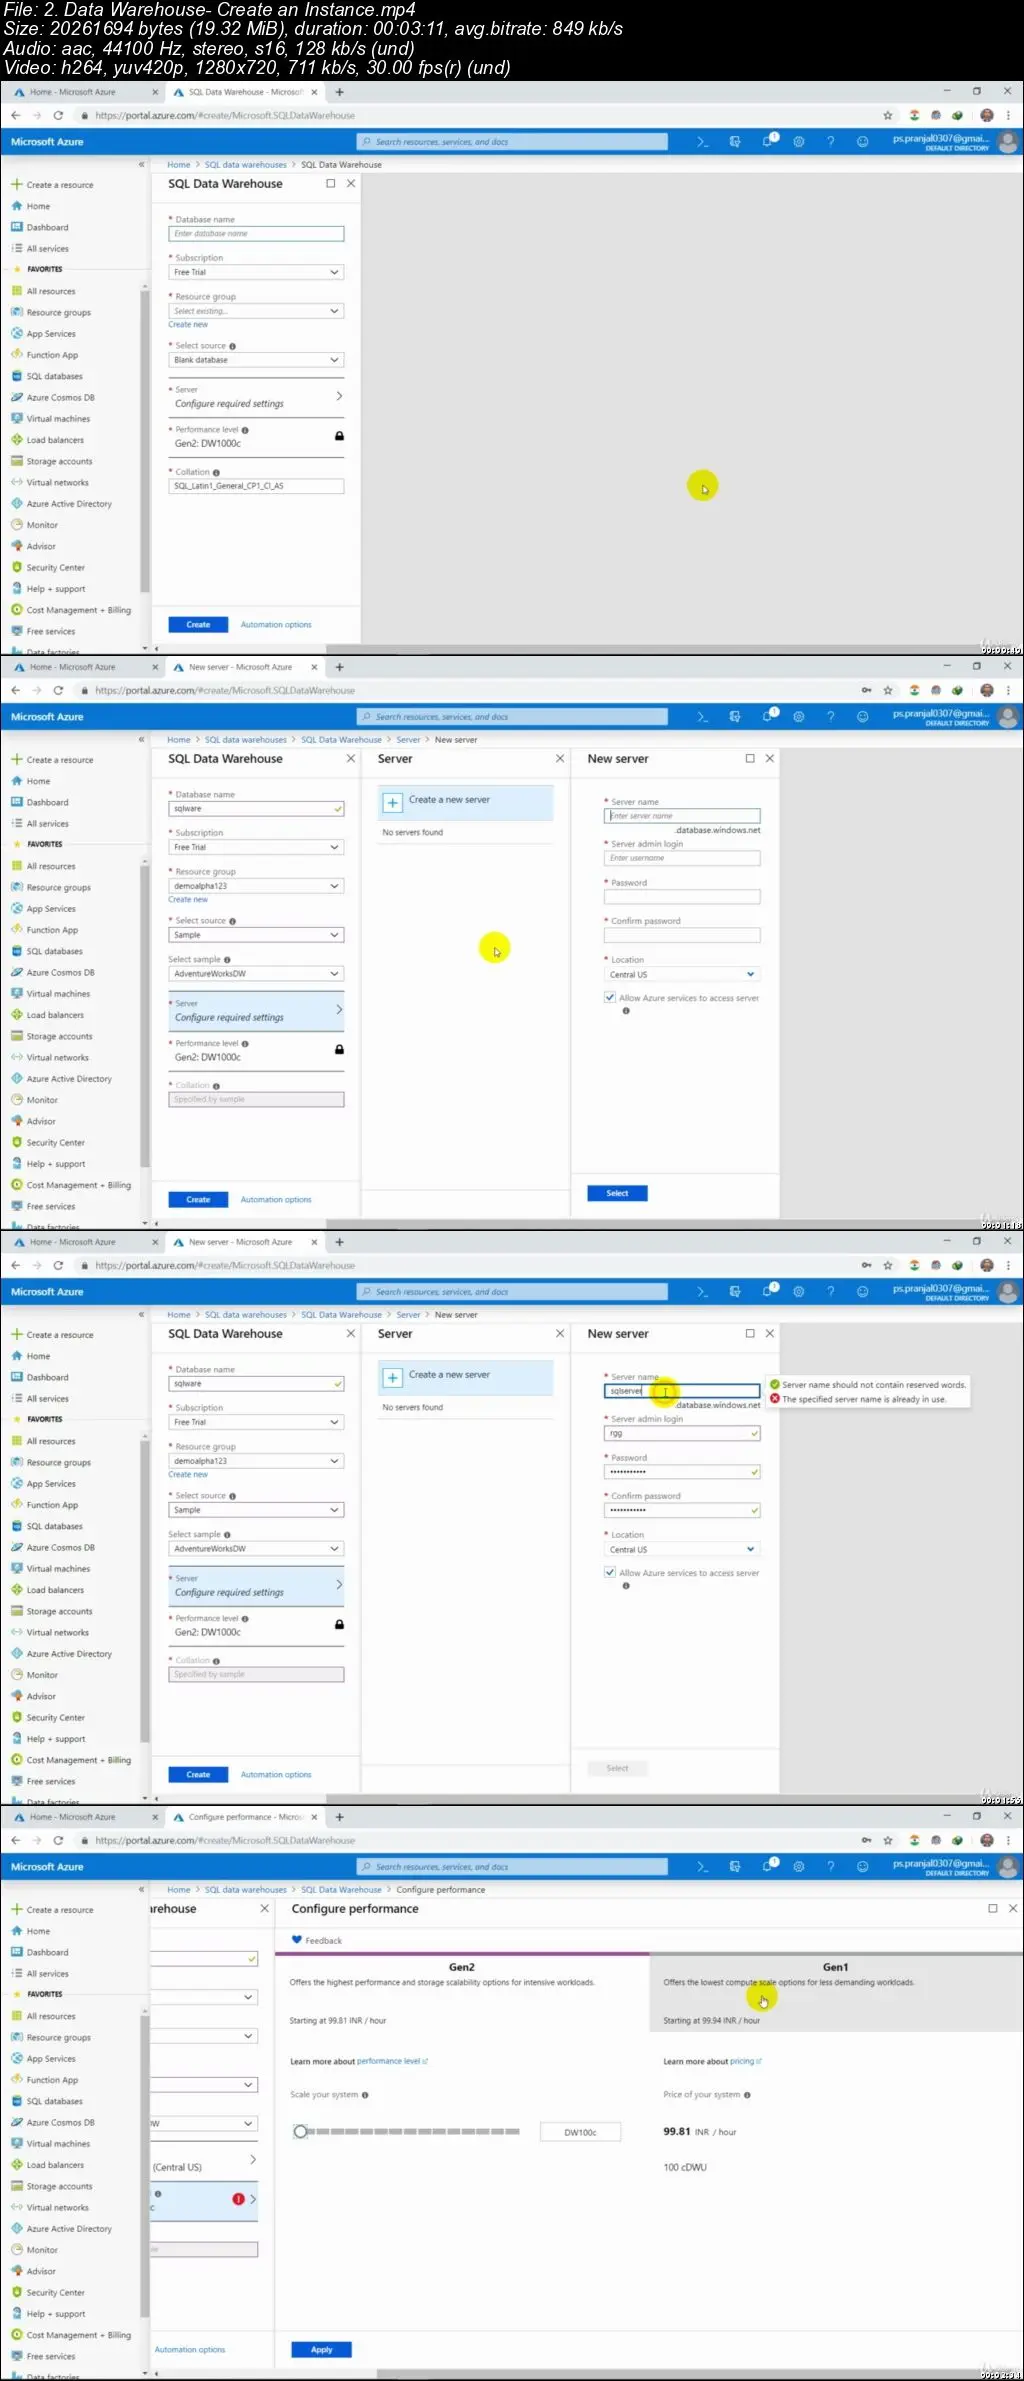Click Dashboard icon in Configure performance window sidebar
This screenshot has width=1024, height=2381.
click(x=17, y=1952)
